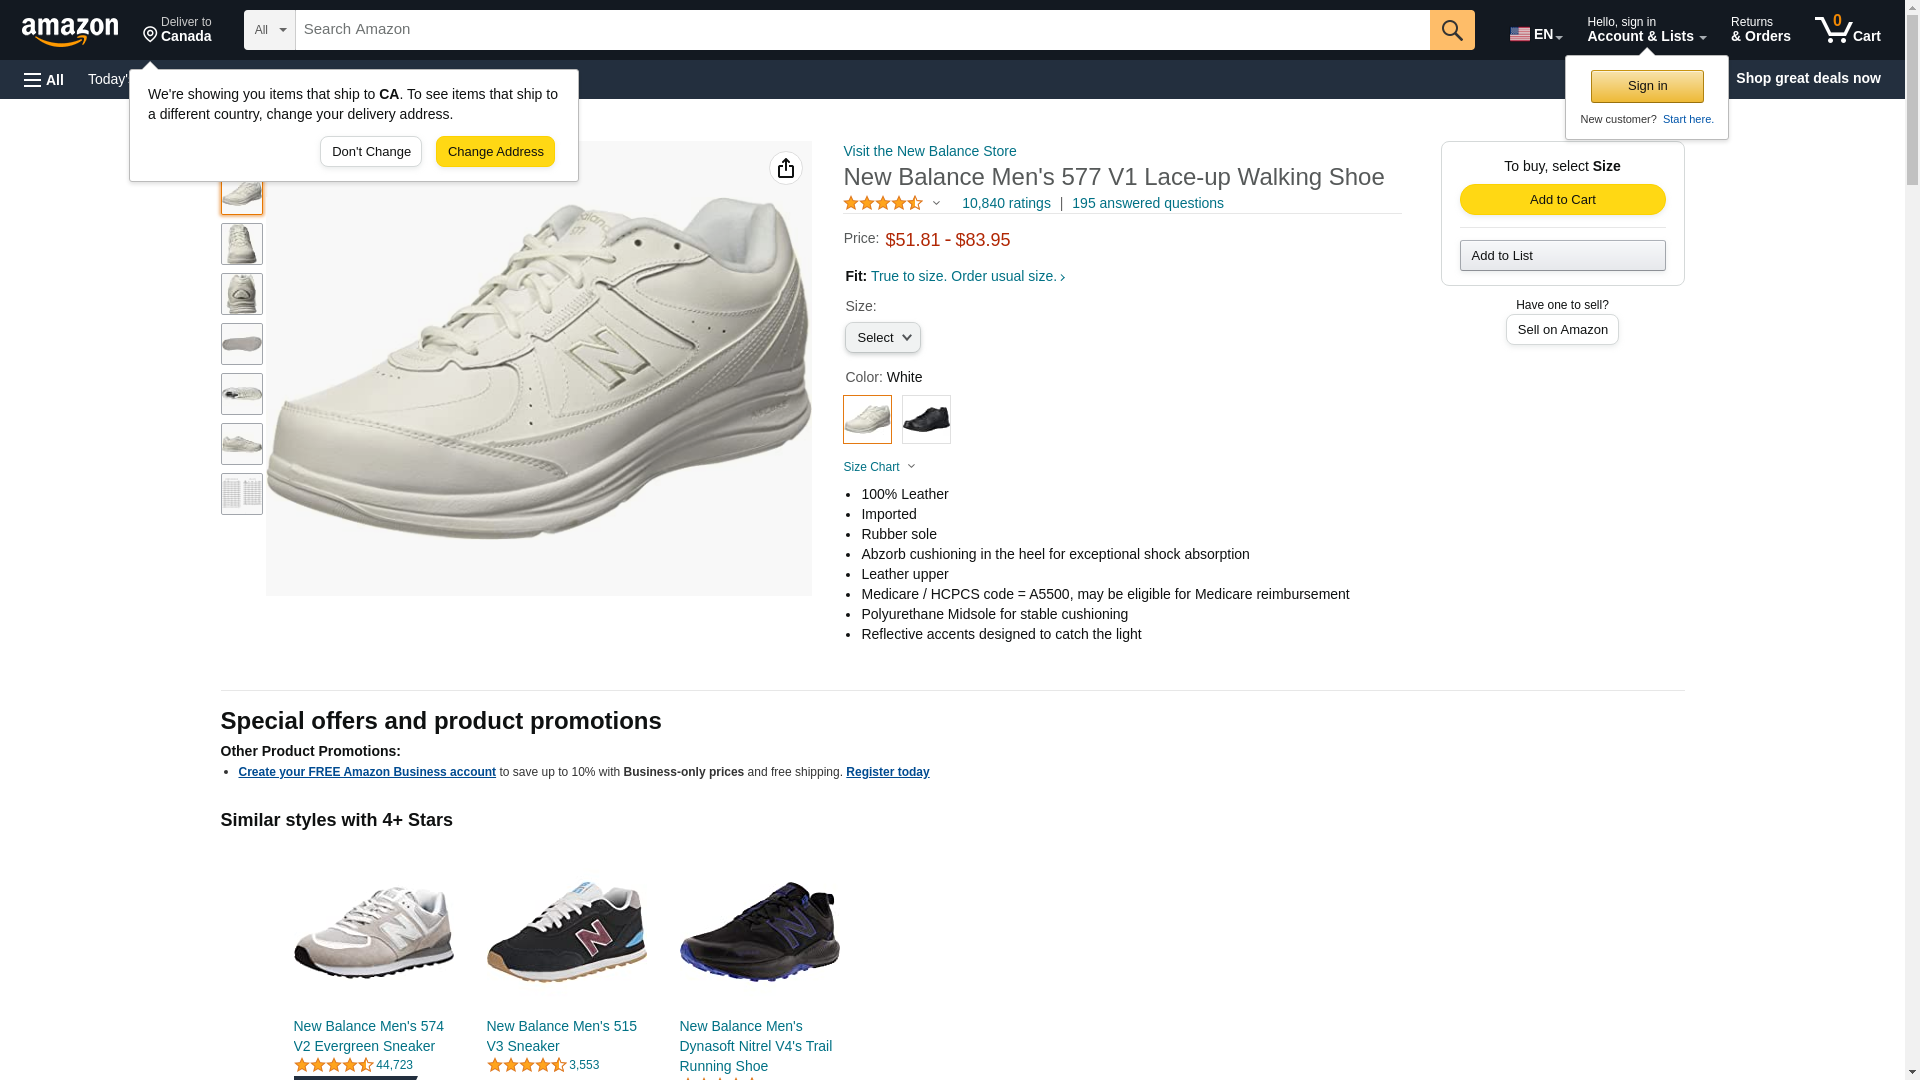Click the star rating icons

click(883, 203)
